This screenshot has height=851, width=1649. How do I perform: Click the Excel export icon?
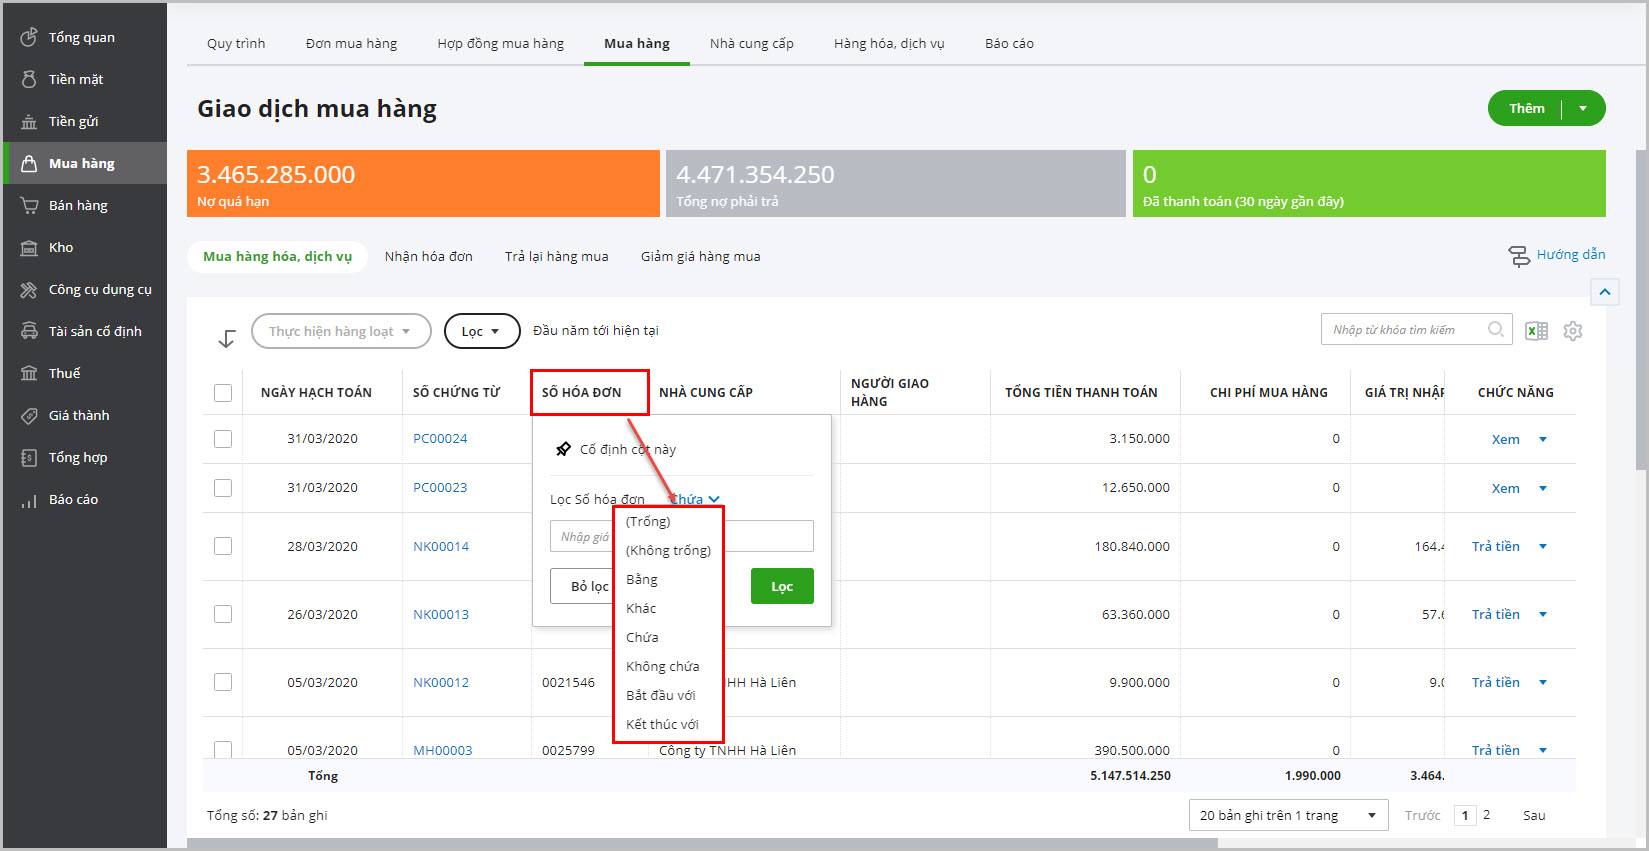(1536, 331)
